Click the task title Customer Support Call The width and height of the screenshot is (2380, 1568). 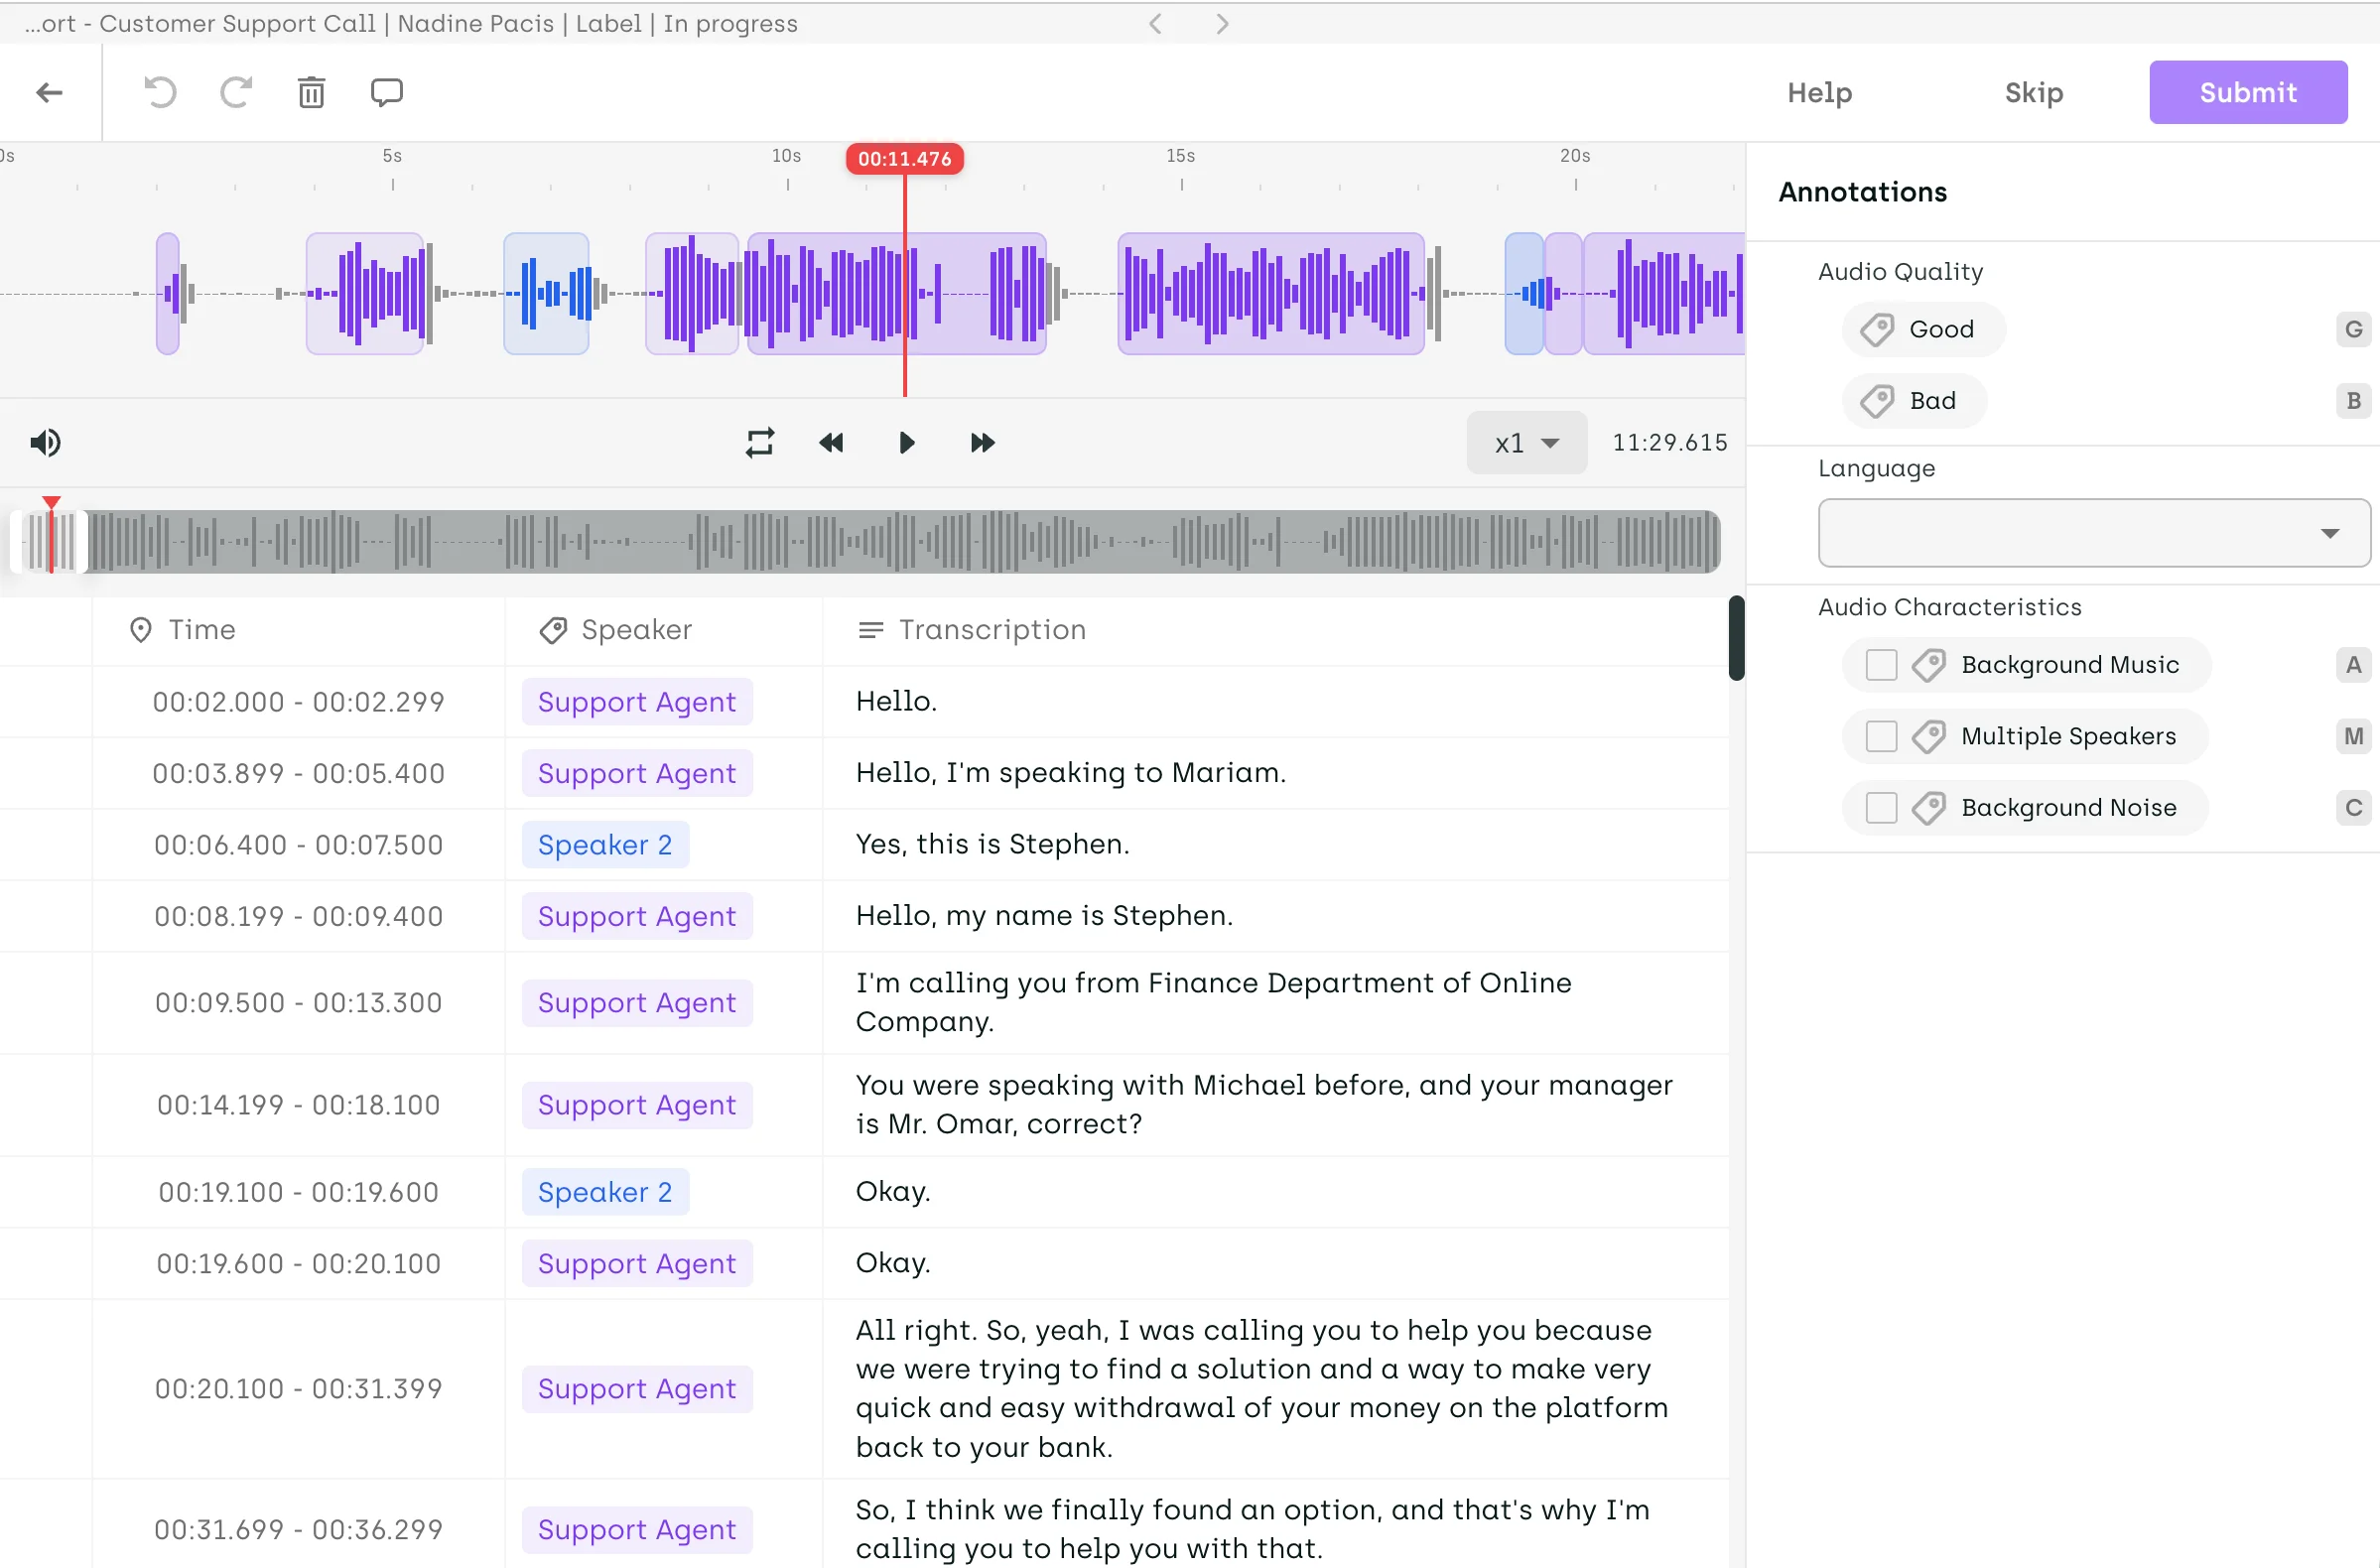pyautogui.click(x=238, y=23)
